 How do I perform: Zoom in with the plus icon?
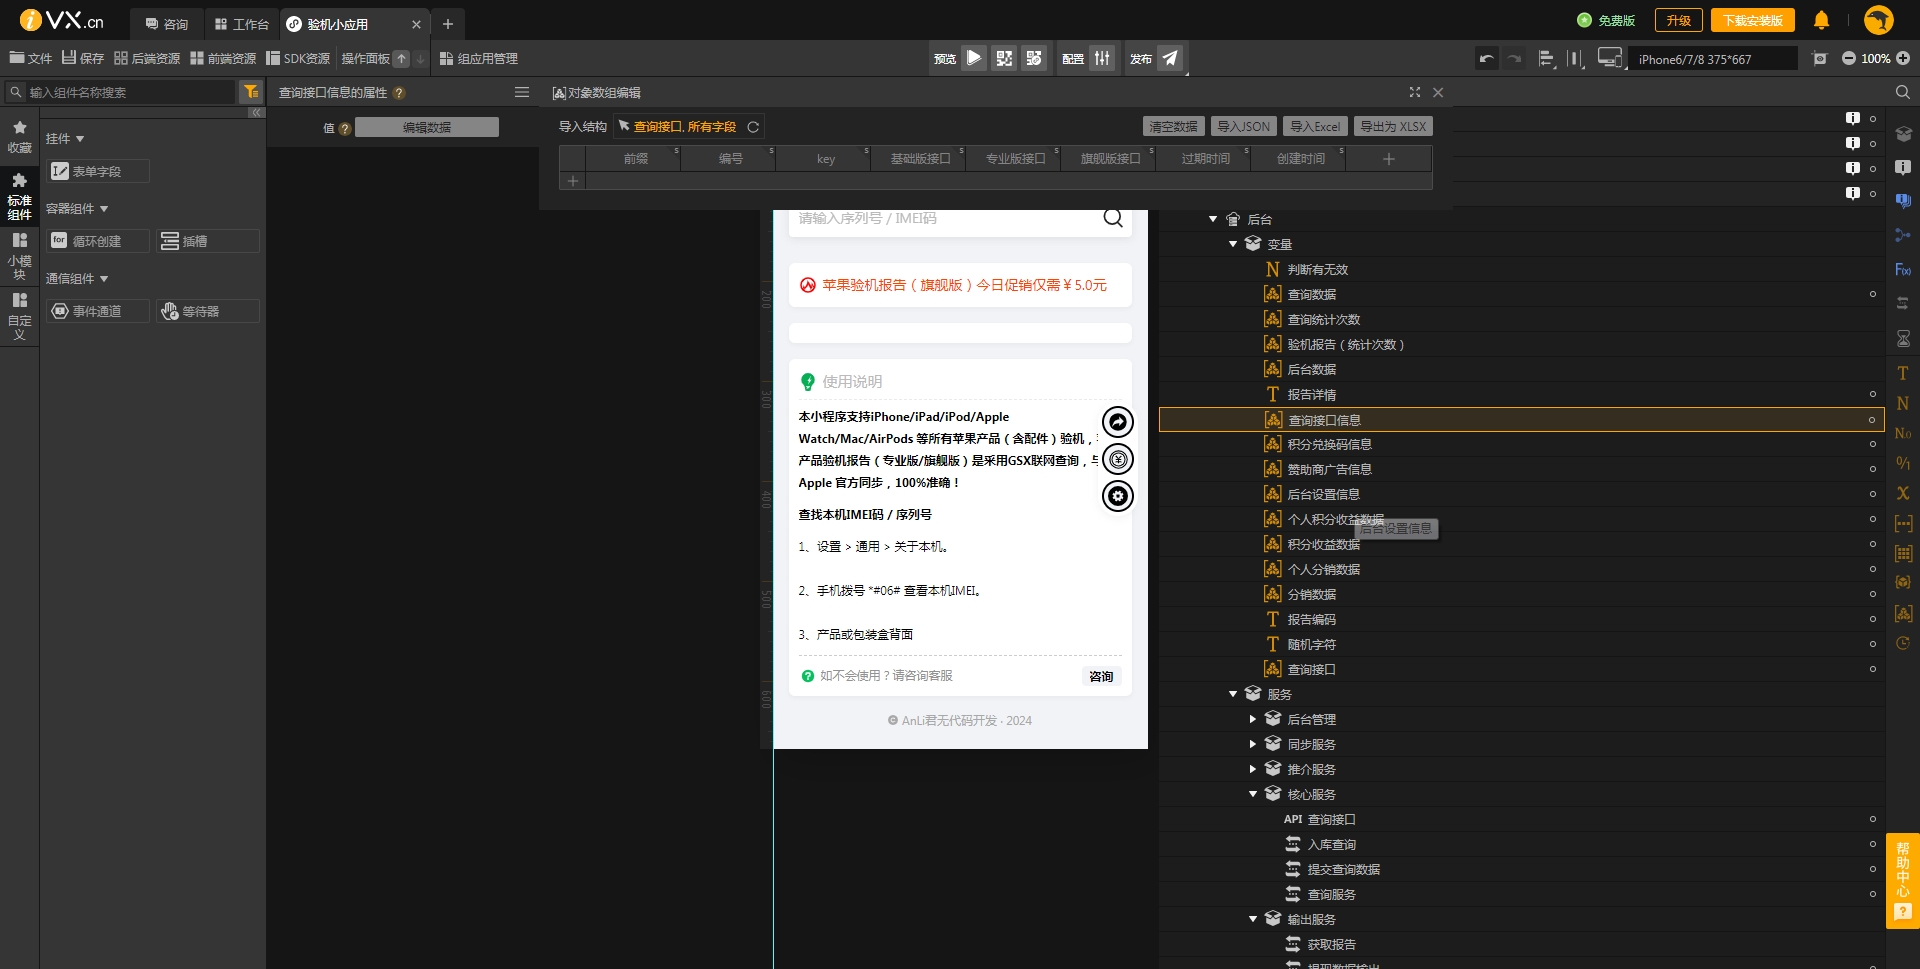[x=1903, y=58]
